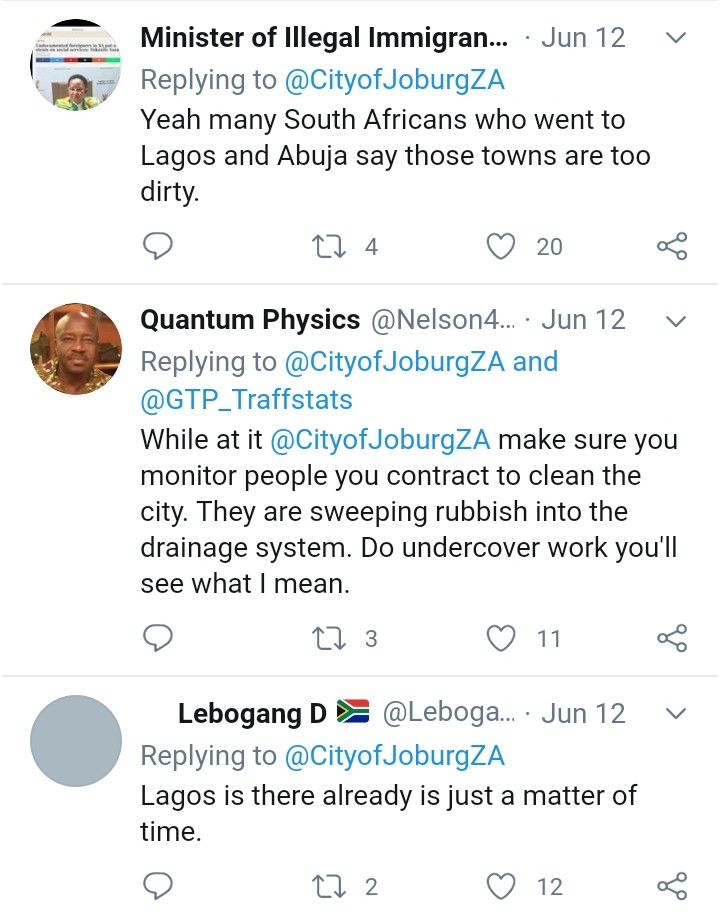Image resolution: width=720 pixels, height=917 pixels.
Task: Reply to the Quantum Physics tweet
Action: pyautogui.click(x=158, y=638)
